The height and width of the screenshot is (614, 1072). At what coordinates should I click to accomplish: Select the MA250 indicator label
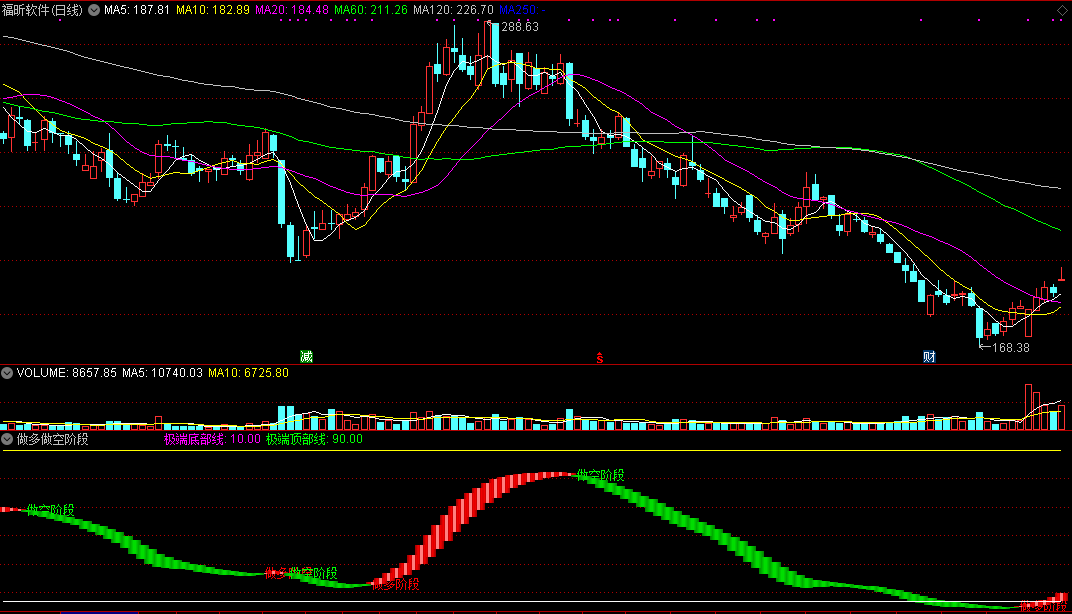522,10
